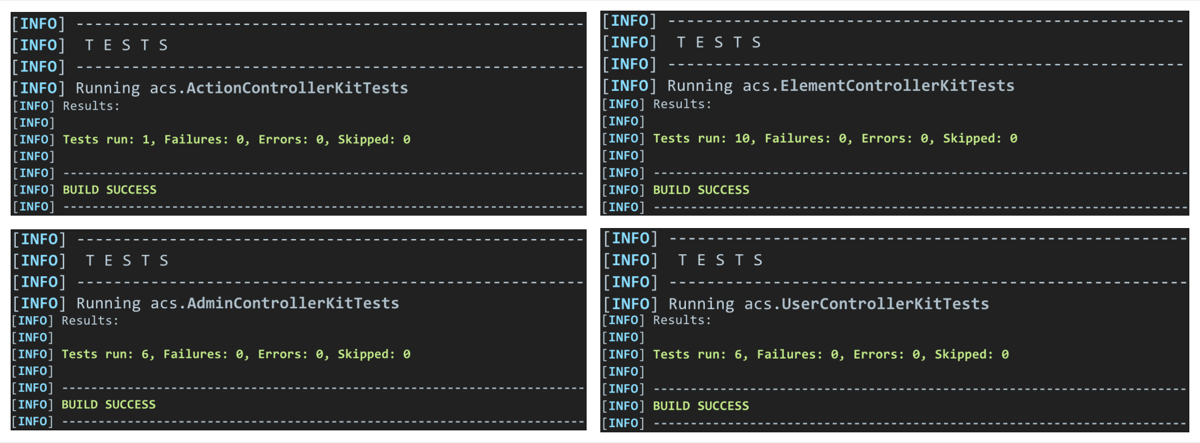Image resolution: width=1200 pixels, height=443 pixels.
Task: Click BUILD SUCCESS in ElementController panel
Action: pos(701,189)
